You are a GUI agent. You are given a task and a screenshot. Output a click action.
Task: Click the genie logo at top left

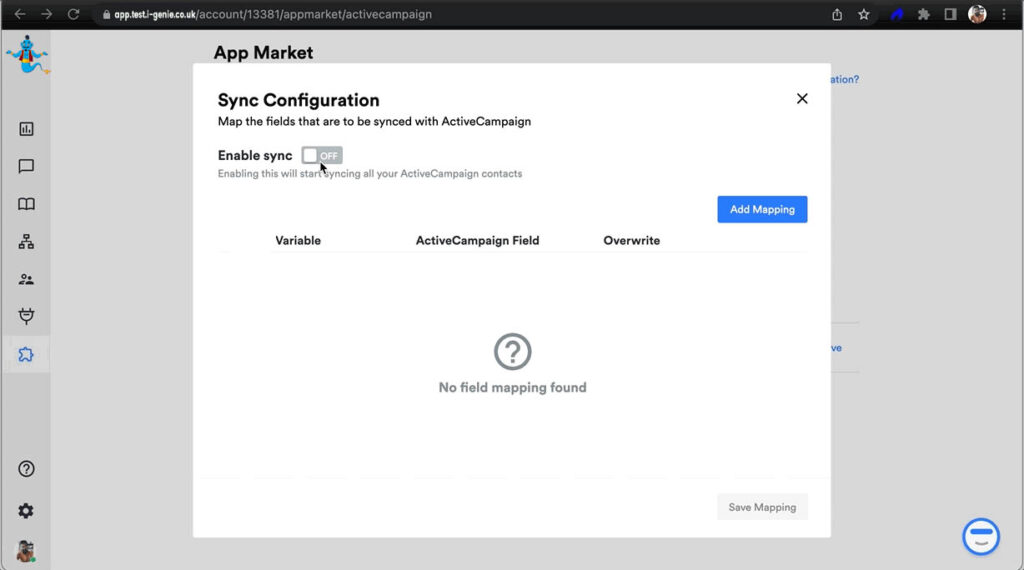pos(25,55)
